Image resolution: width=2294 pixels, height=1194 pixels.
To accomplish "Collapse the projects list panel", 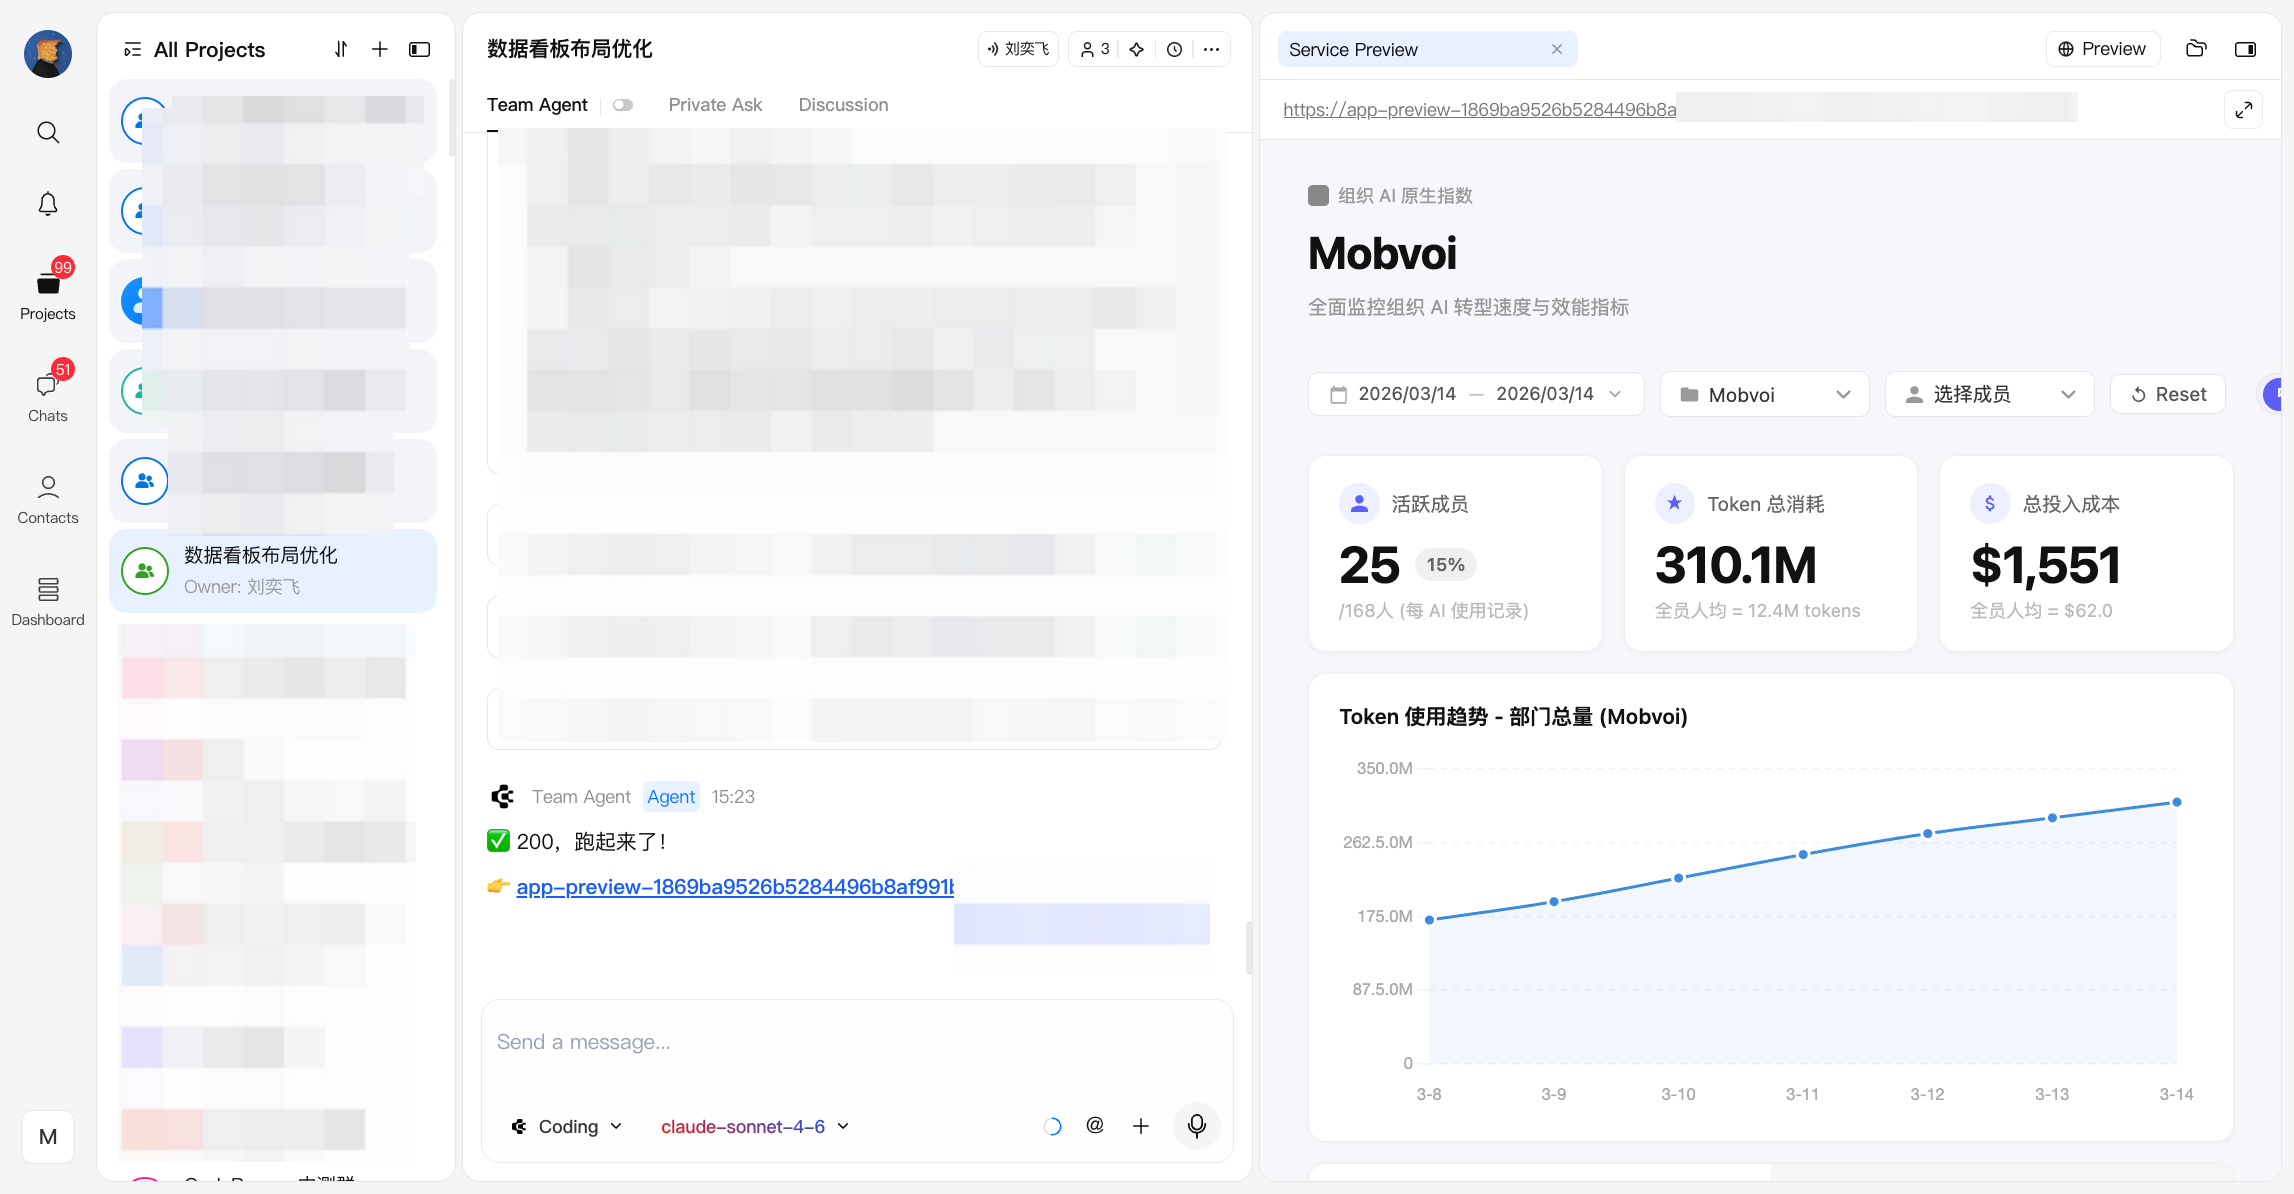I will pos(420,49).
